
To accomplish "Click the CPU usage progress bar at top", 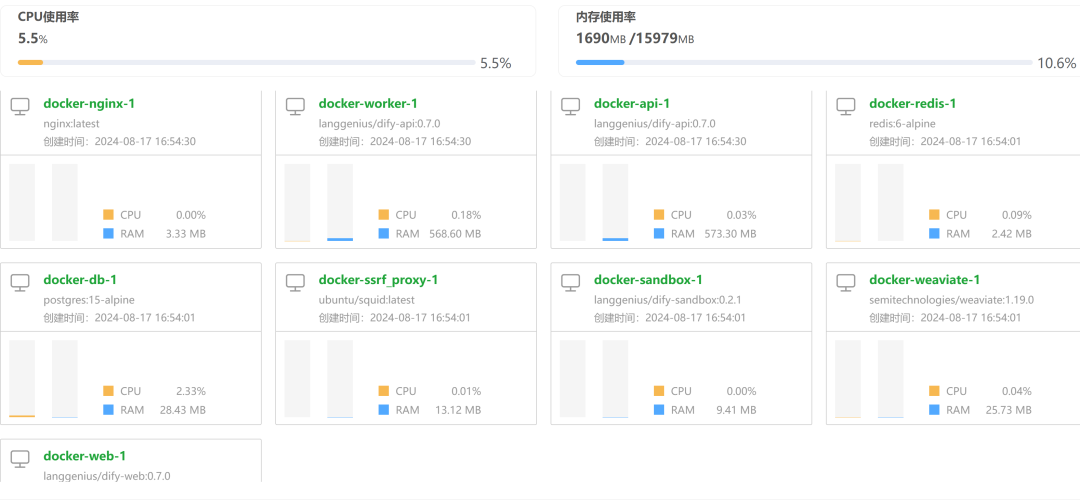I will pyautogui.click(x=247, y=63).
